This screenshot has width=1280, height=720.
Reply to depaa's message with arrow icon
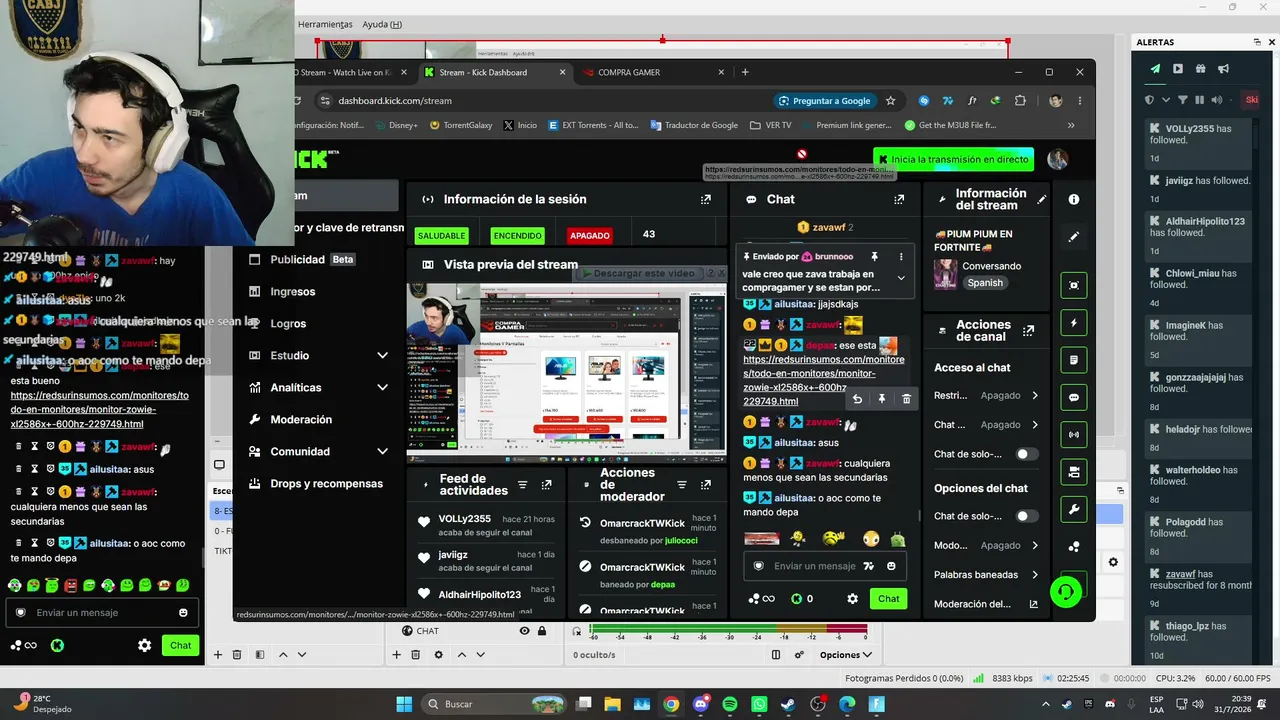857,398
